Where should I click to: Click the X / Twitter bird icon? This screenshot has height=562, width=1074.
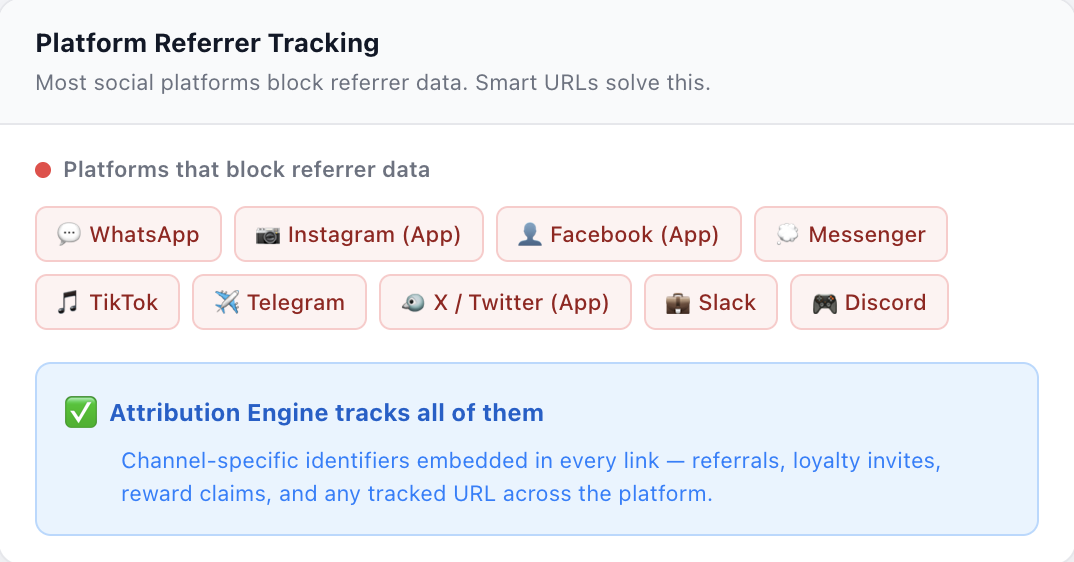(412, 303)
